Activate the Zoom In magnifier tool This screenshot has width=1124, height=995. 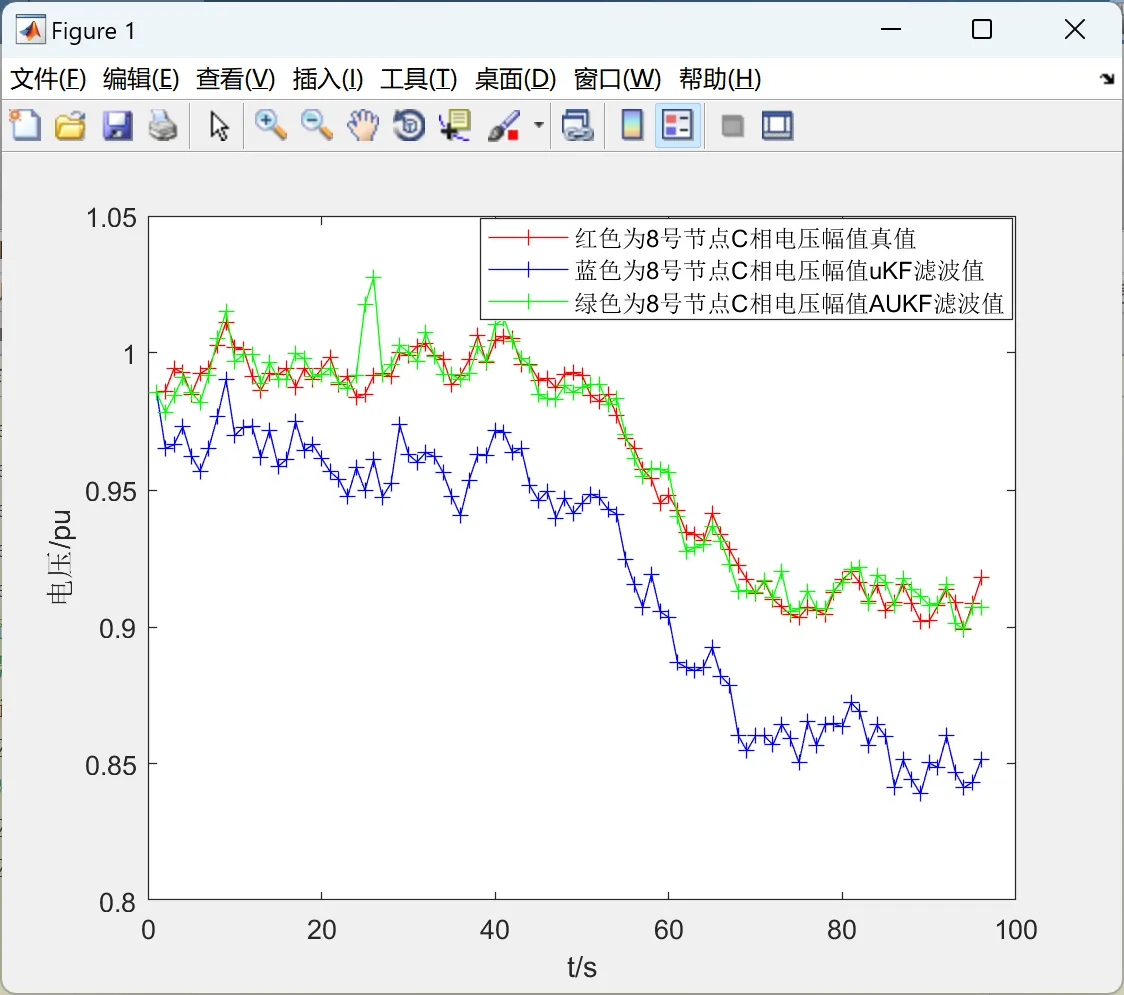pyautogui.click(x=270, y=125)
